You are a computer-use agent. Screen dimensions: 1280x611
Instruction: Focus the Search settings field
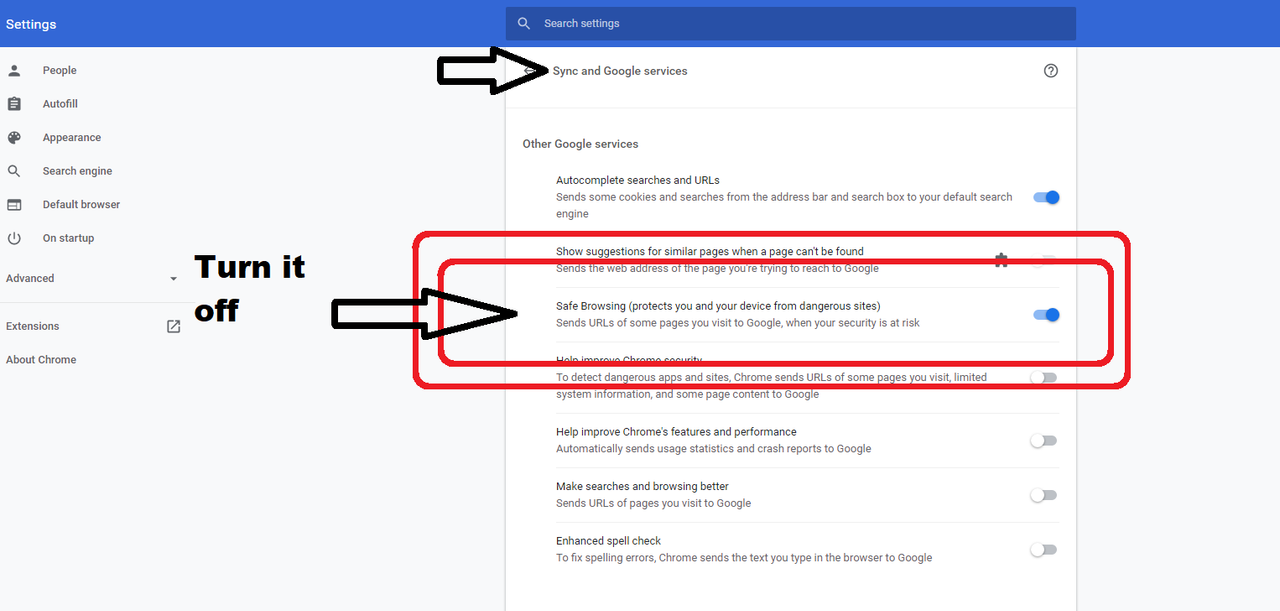[790, 23]
